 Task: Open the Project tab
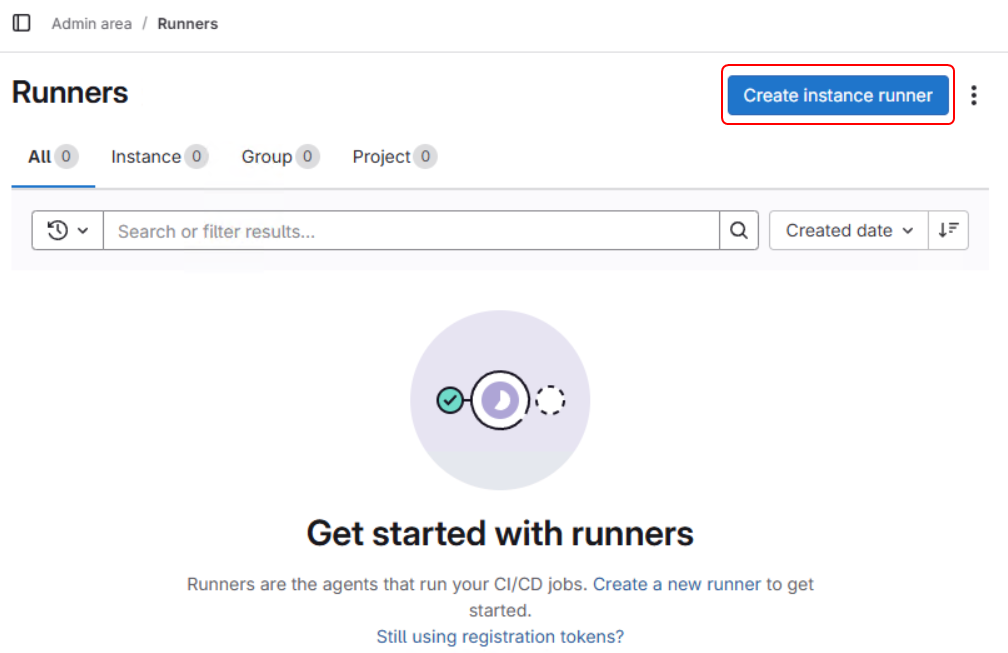point(382,157)
